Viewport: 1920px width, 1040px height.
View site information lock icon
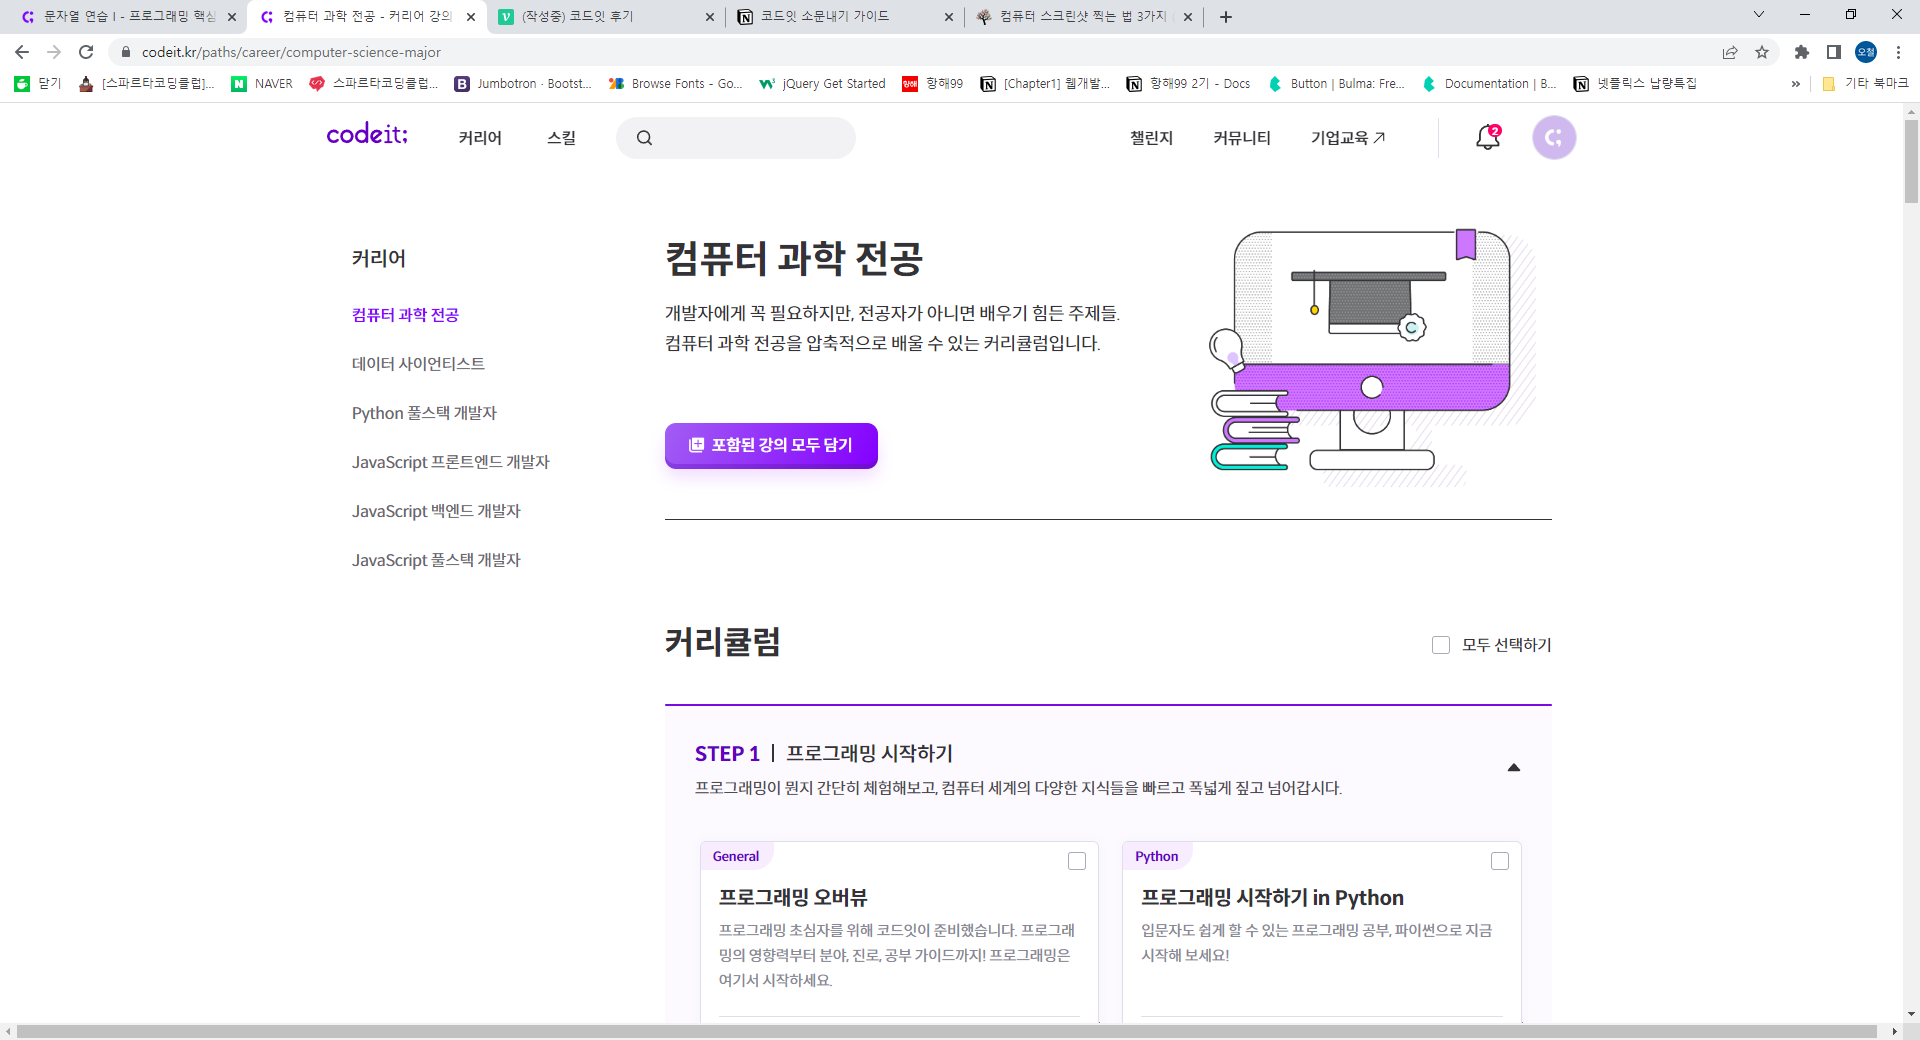[125, 52]
